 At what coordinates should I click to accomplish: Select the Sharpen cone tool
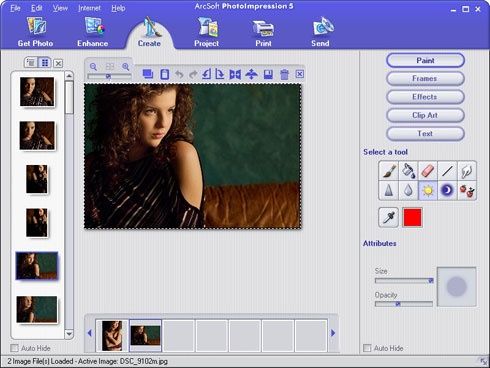389,190
